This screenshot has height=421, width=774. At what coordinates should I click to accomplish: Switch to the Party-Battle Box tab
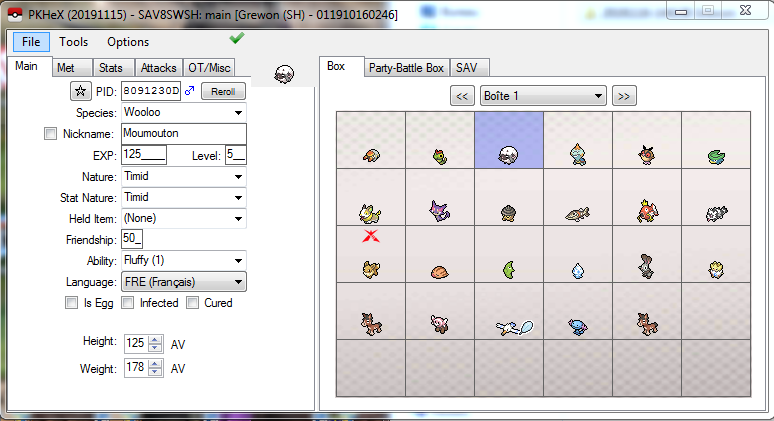(x=406, y=68)
